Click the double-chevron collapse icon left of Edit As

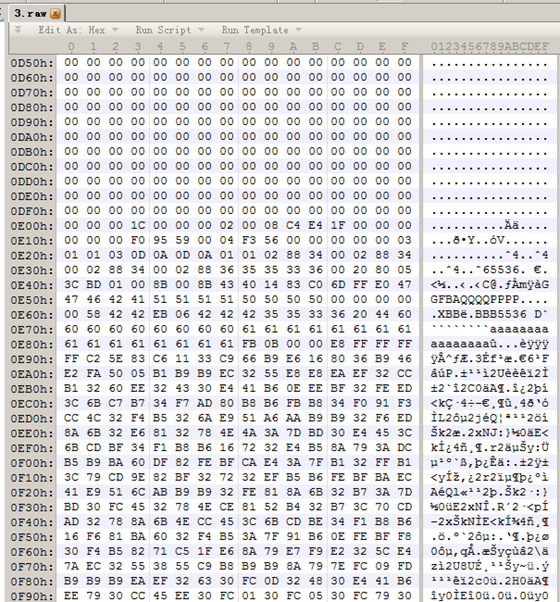(x=18, y=30)
